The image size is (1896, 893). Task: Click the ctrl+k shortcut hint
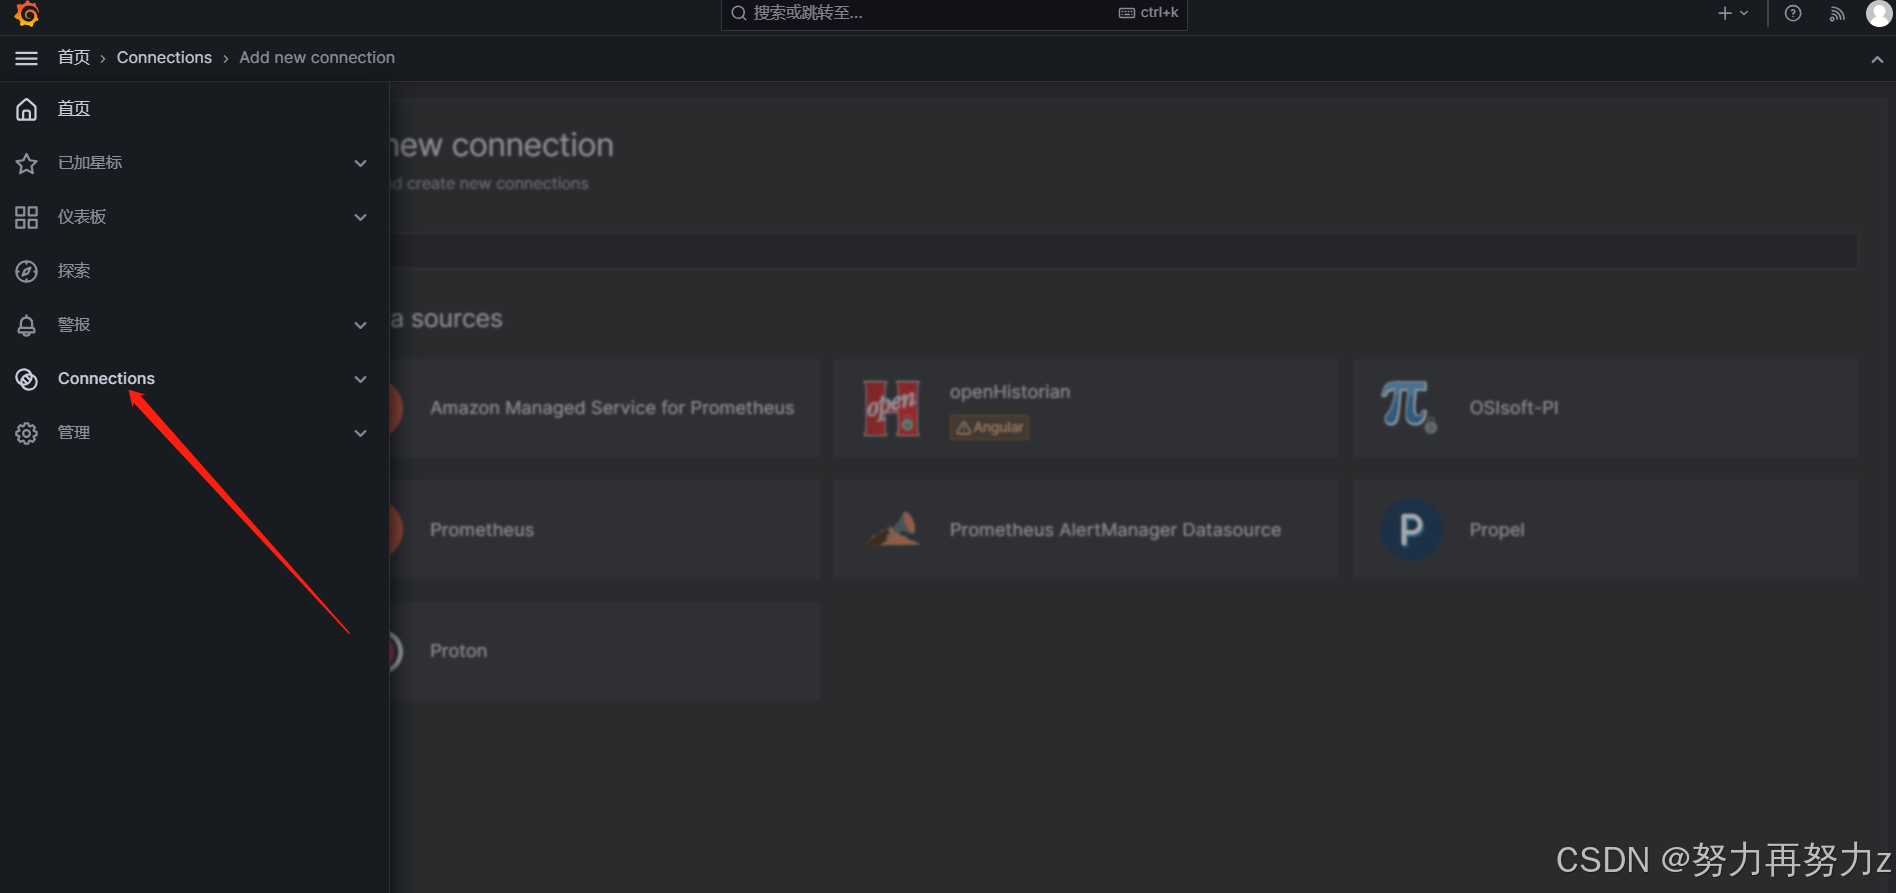point(1149,13)
